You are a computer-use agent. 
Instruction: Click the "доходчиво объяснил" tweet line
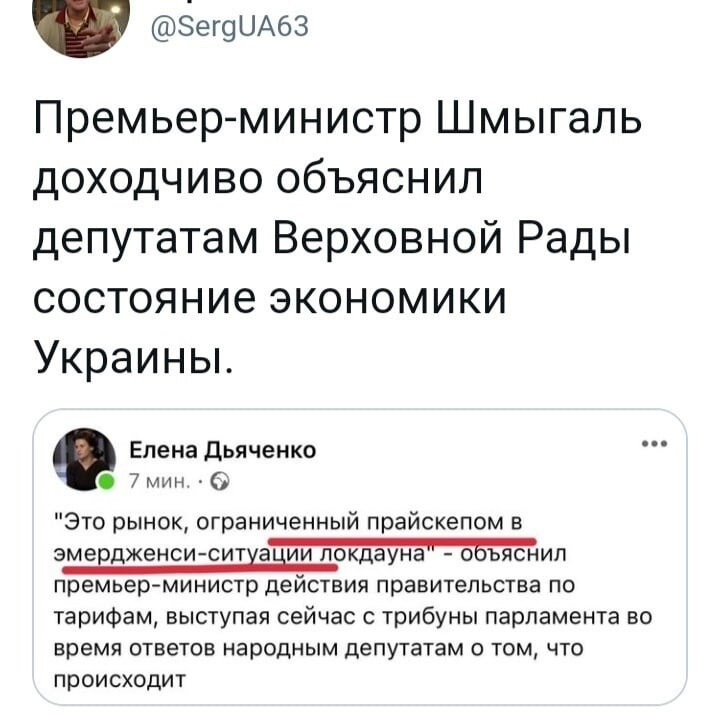(258, 180)
